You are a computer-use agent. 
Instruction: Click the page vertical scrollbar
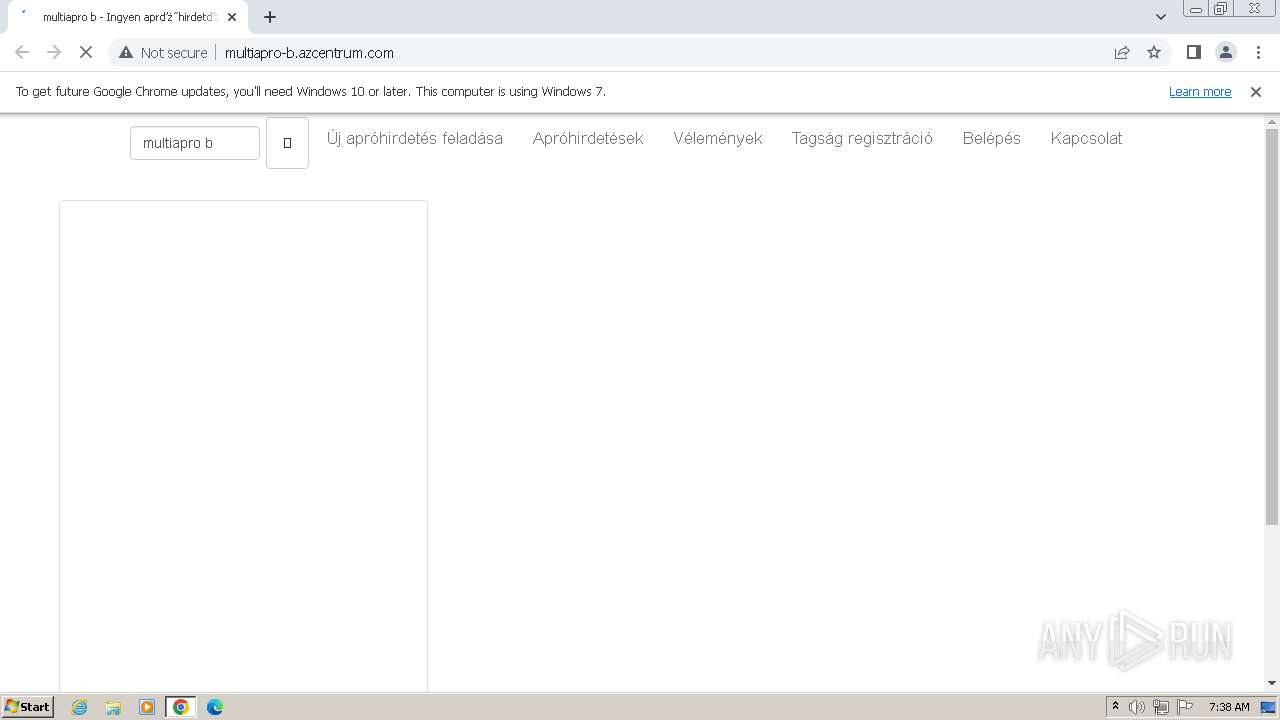click(1272, 326)
